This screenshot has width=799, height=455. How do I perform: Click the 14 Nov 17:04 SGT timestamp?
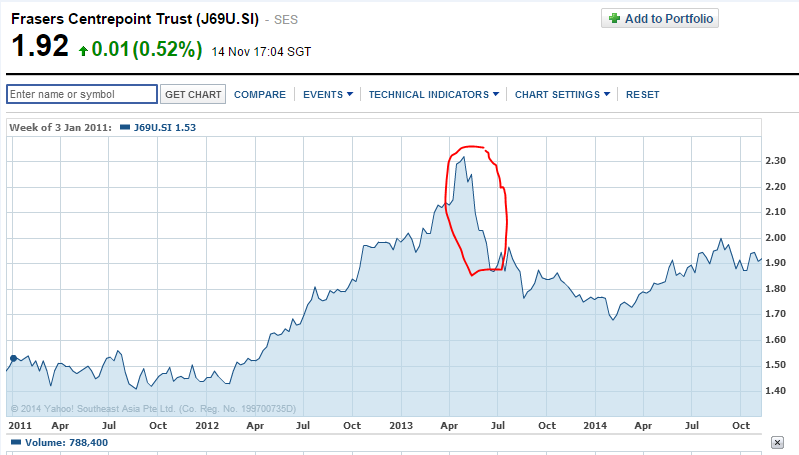click(x=261, y=51)
